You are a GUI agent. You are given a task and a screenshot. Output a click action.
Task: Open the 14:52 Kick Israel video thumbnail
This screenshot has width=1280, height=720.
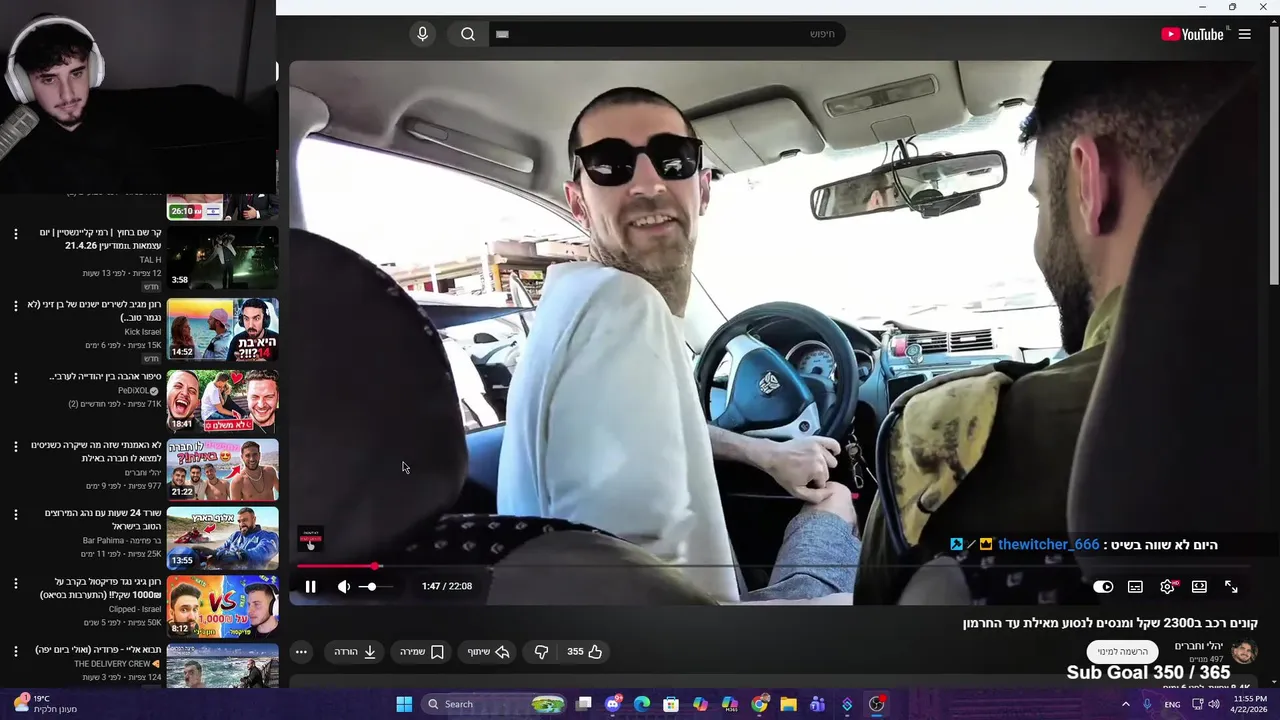(x=222, y=329)
